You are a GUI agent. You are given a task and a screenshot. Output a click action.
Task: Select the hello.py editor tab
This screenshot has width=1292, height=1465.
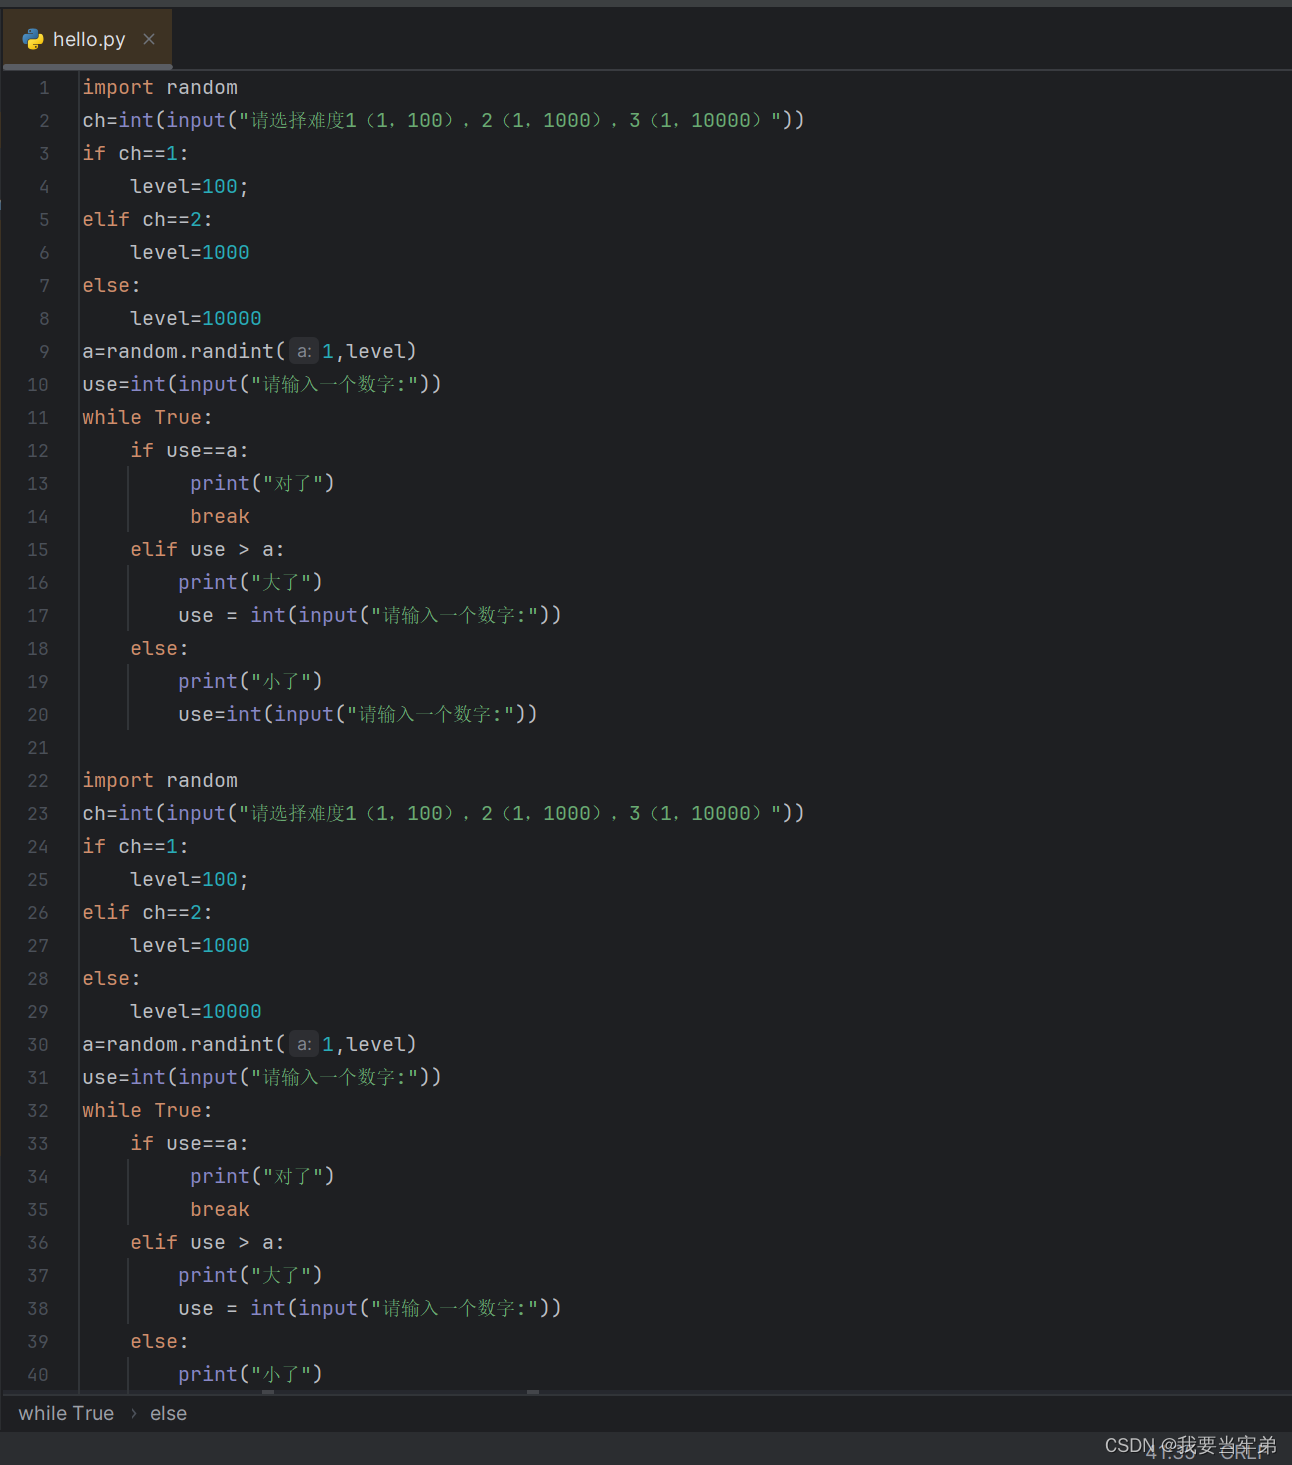pos(88,39)
